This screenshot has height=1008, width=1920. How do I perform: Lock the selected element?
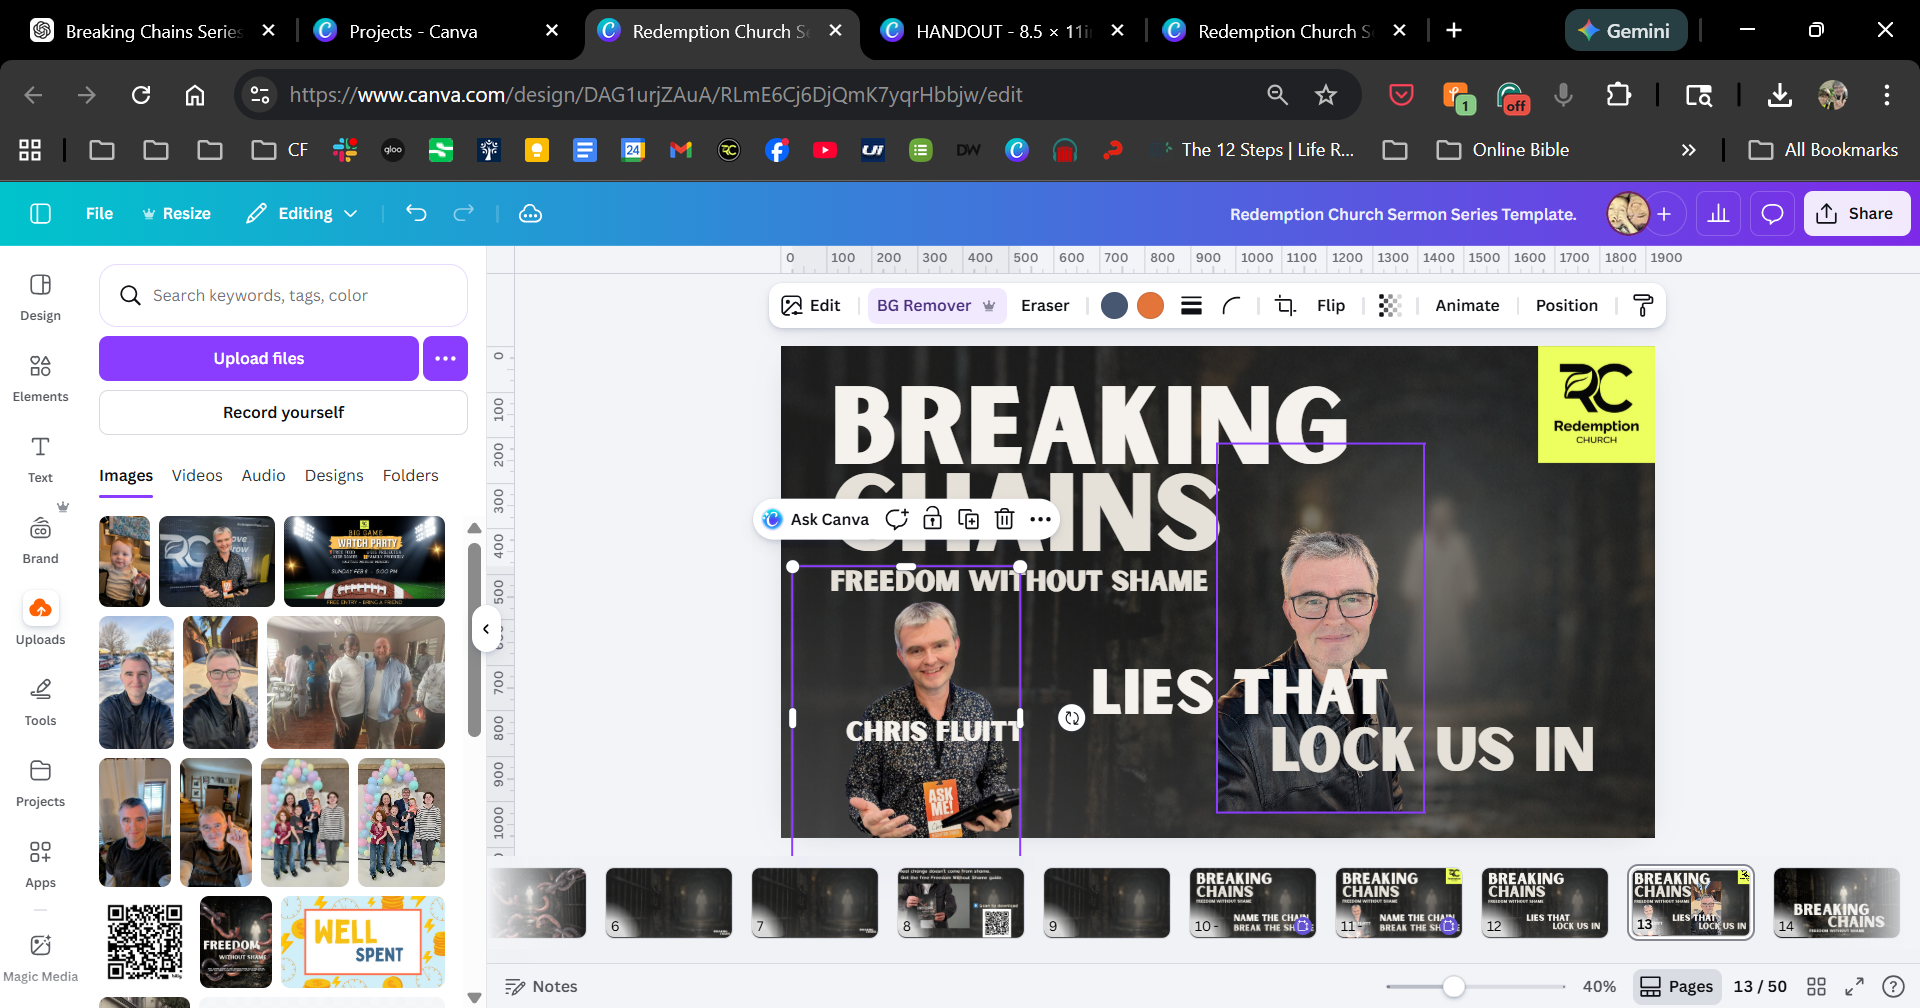(932, 519)
